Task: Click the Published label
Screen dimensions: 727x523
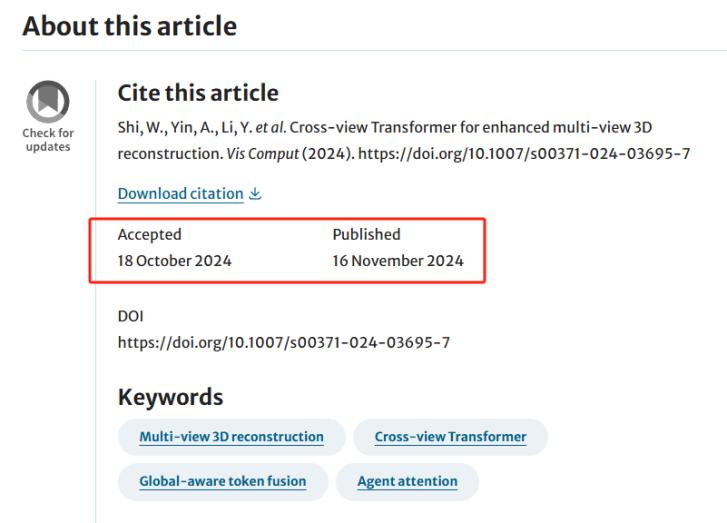Action: (x=366, y=235)
